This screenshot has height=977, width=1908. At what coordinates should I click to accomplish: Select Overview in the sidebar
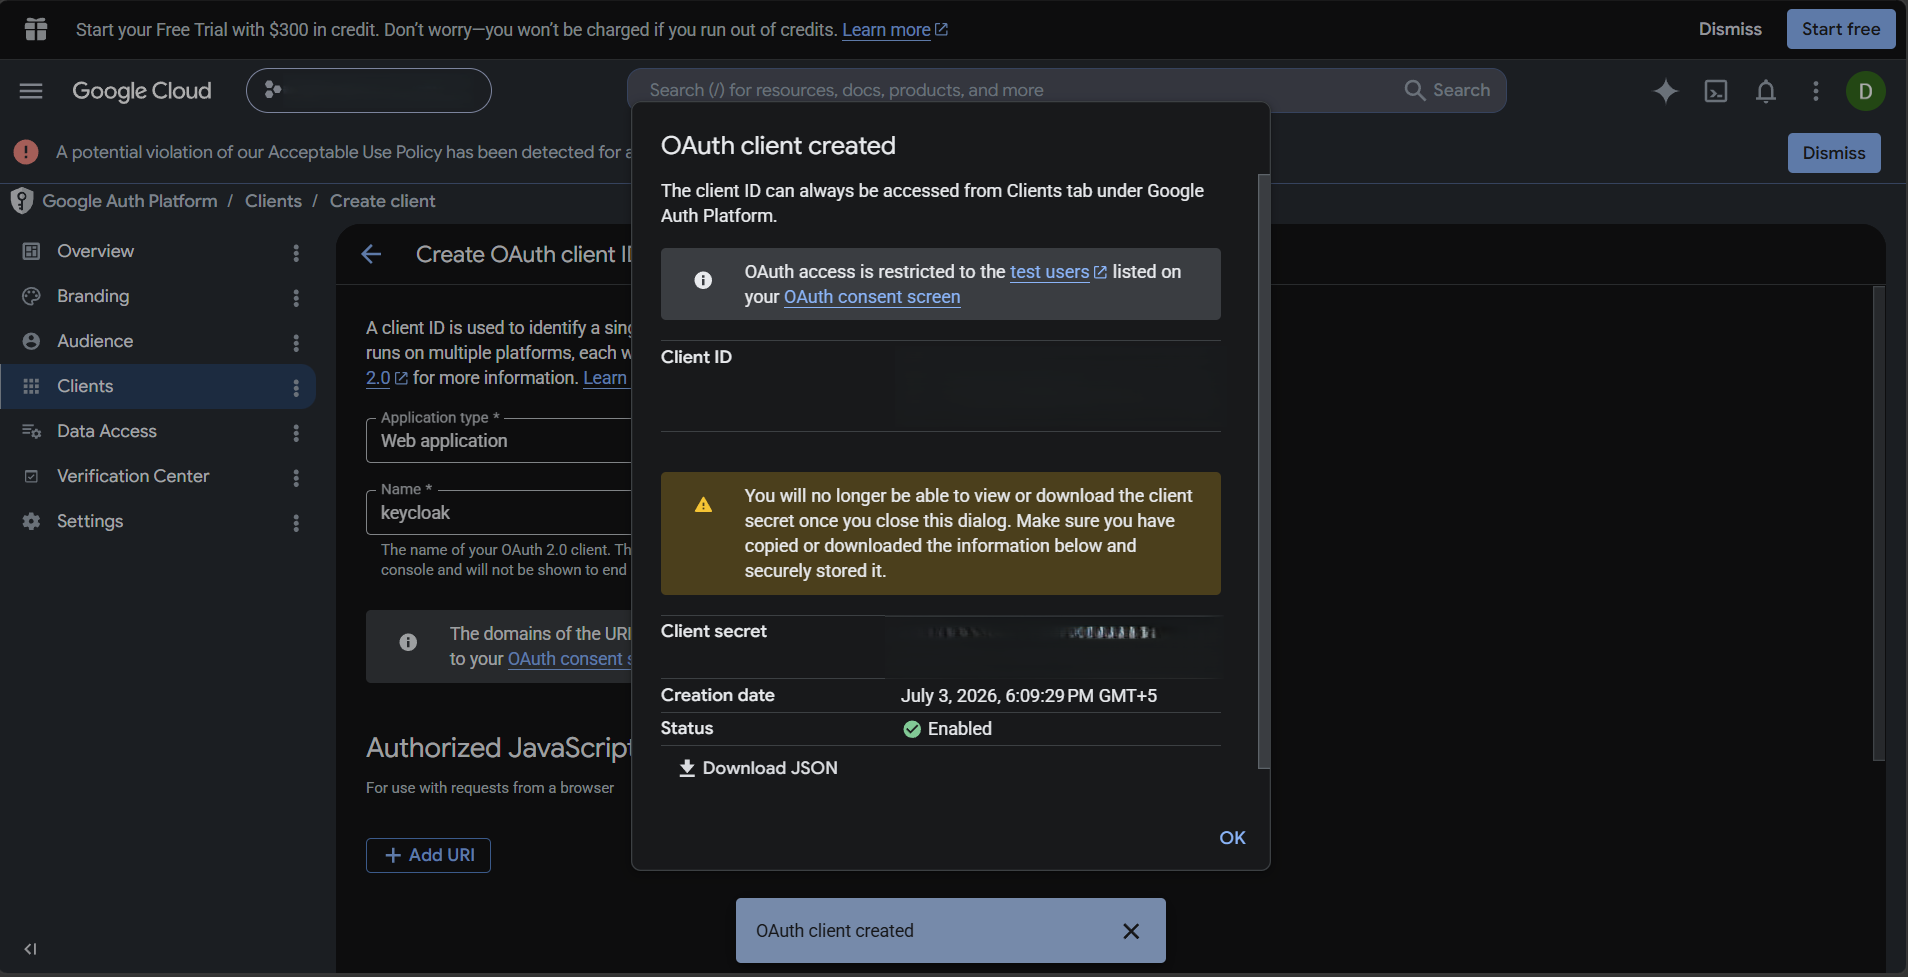tap(95, 251)
